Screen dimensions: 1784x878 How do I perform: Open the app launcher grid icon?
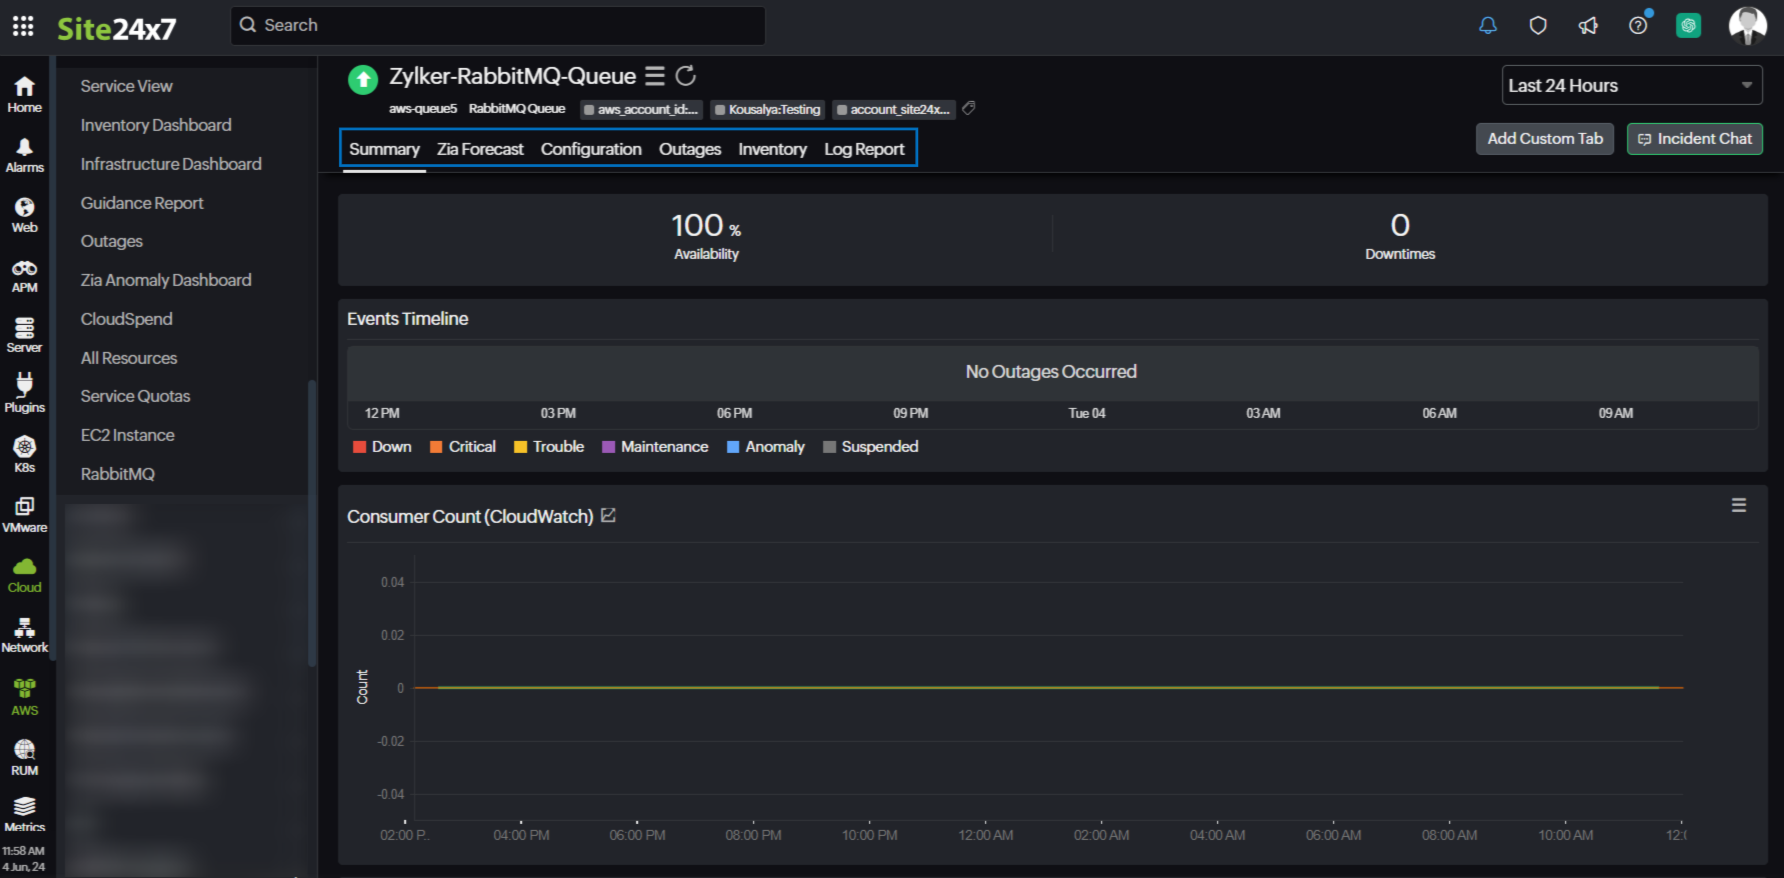pos(23,26)
